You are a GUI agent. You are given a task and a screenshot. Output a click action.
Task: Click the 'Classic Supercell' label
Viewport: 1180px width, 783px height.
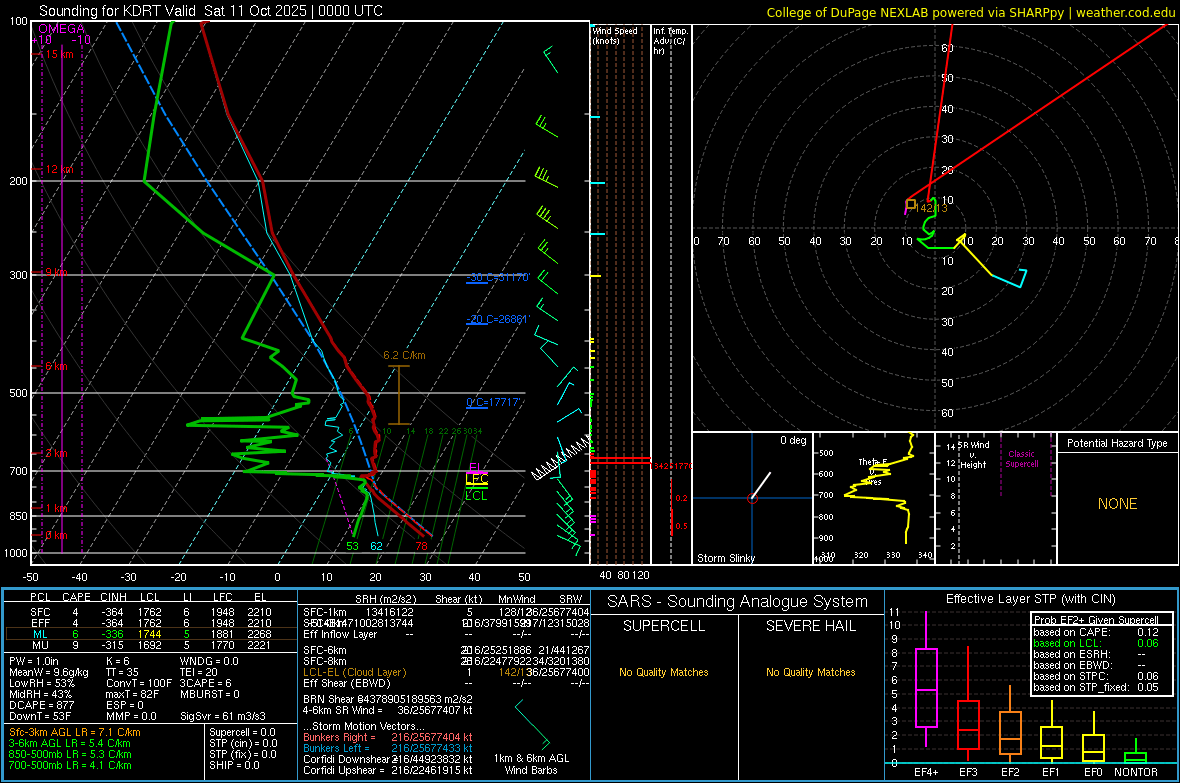click(1021, 459)
